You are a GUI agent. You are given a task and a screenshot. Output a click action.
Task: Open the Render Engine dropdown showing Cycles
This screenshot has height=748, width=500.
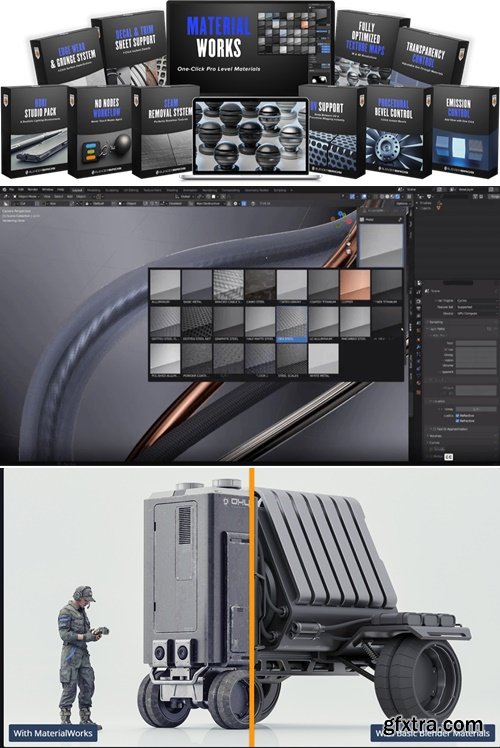(x=476, y=301)
